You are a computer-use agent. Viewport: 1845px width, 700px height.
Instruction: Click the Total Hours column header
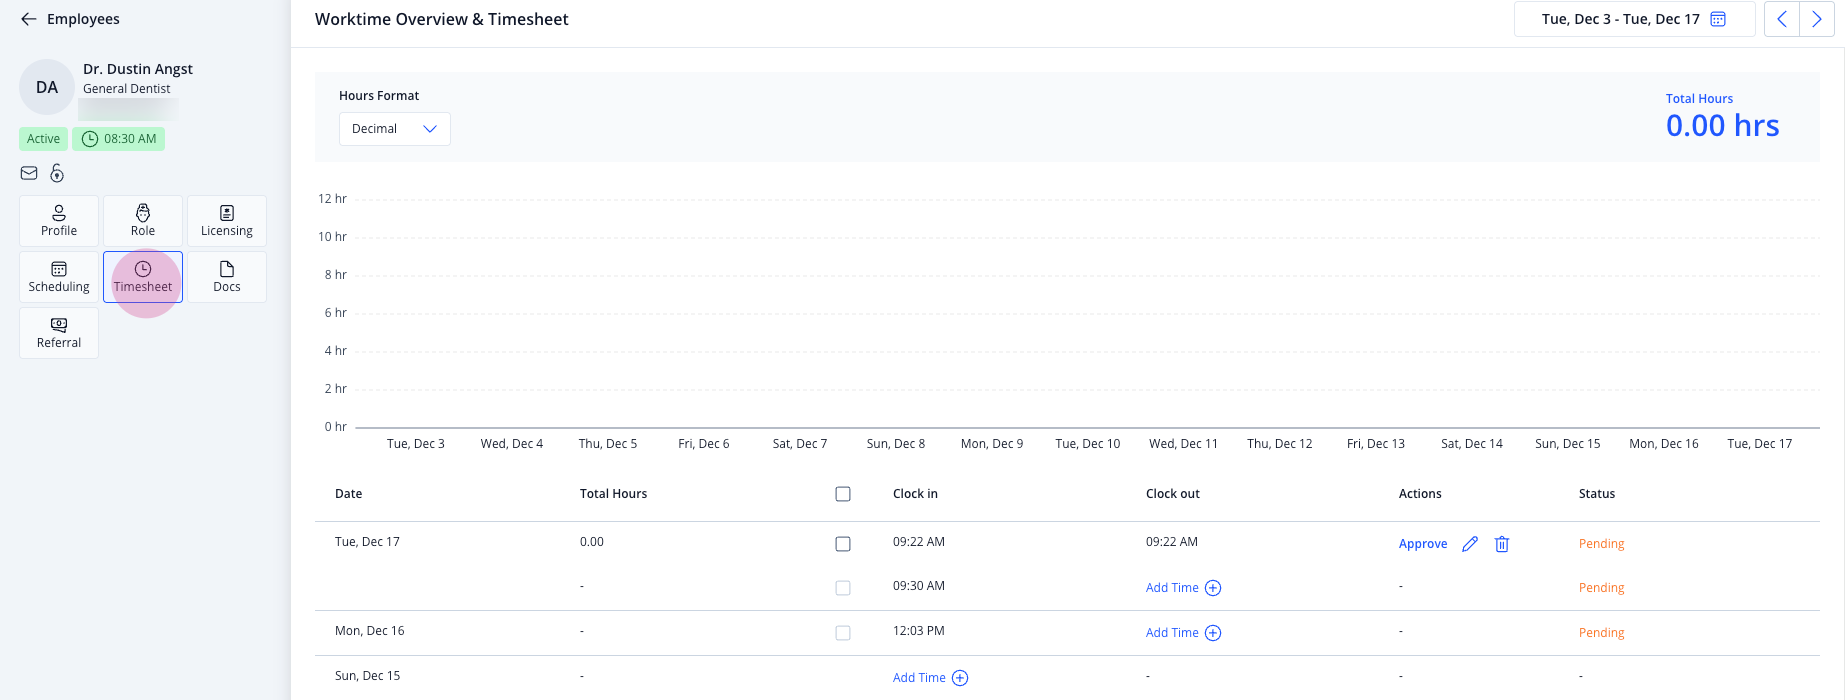613,494
